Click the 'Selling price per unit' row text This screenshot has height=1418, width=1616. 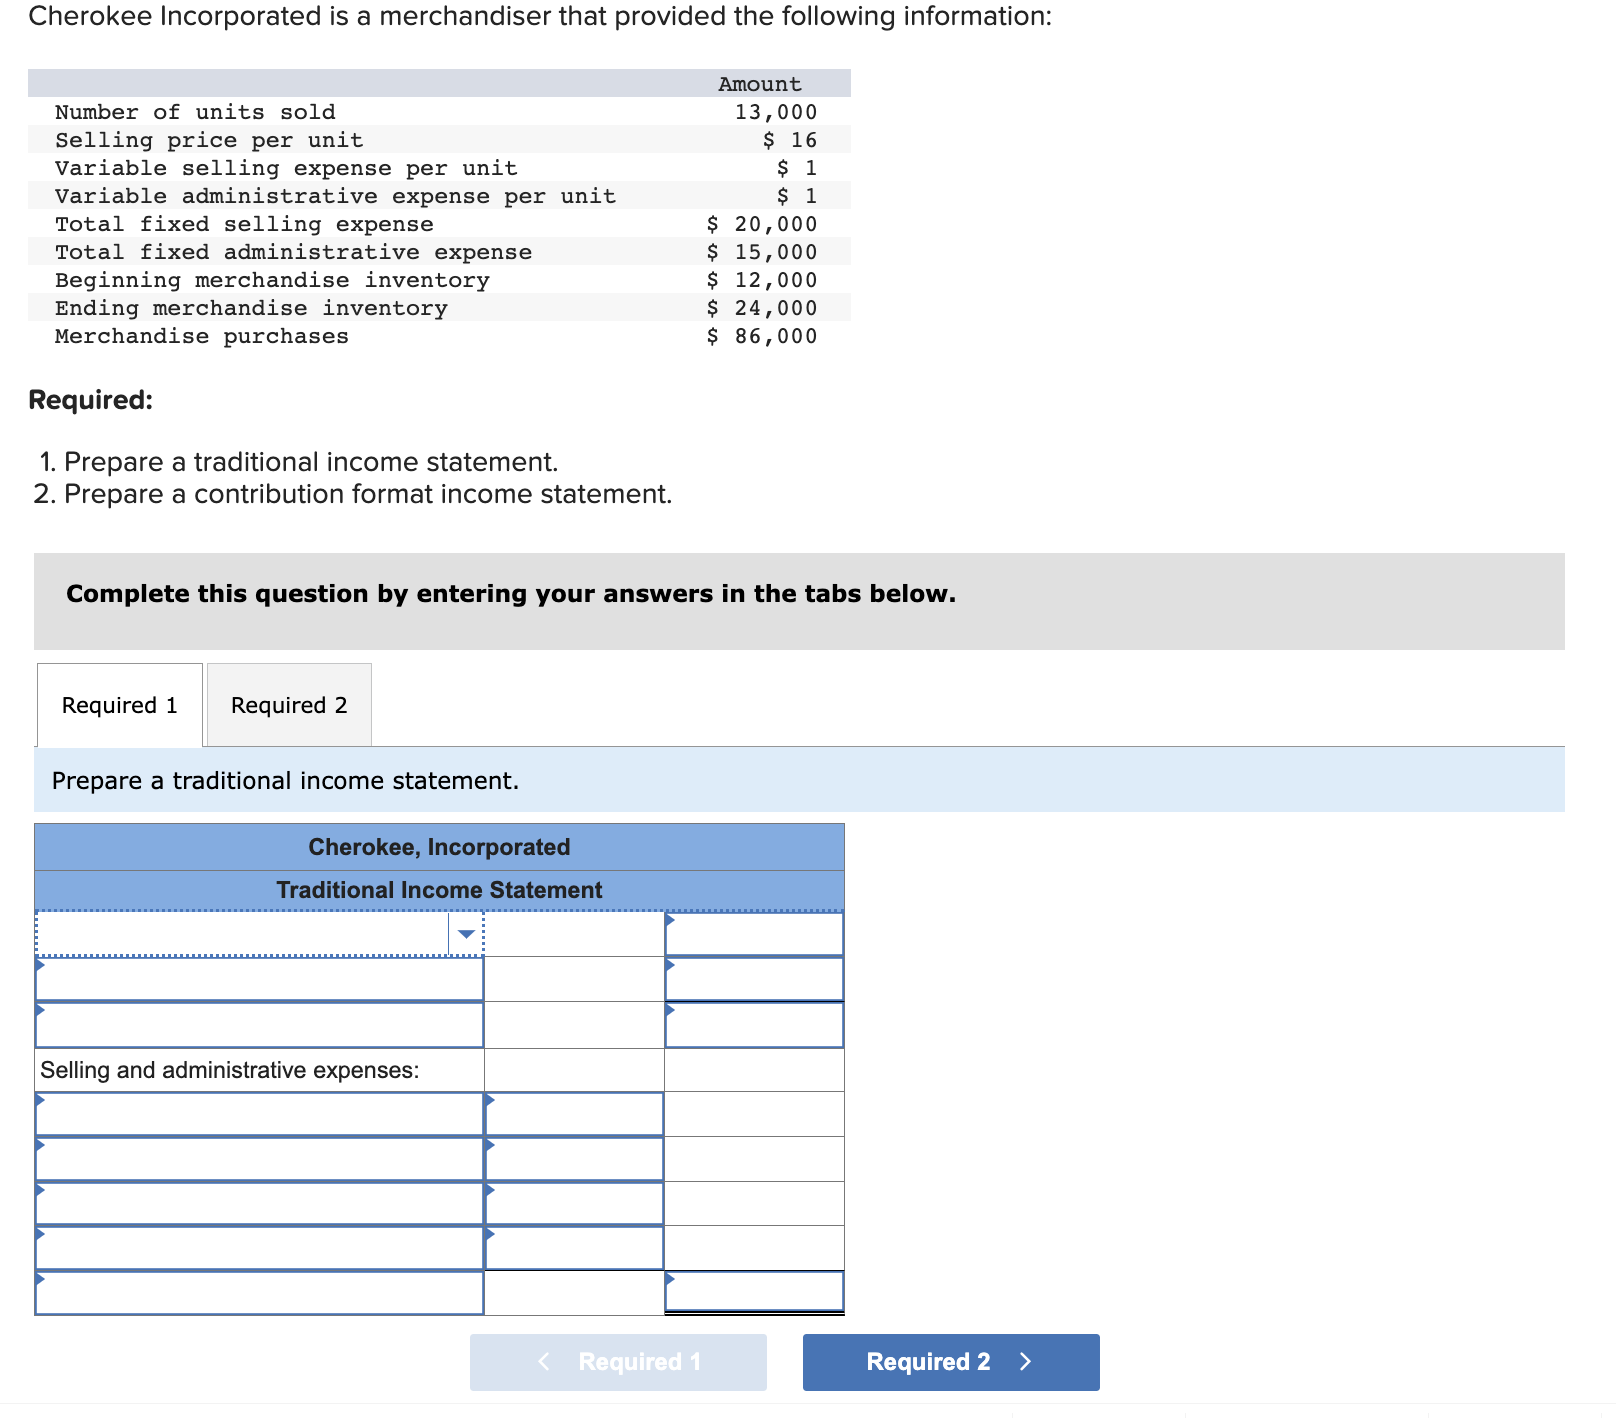[209, 140]
